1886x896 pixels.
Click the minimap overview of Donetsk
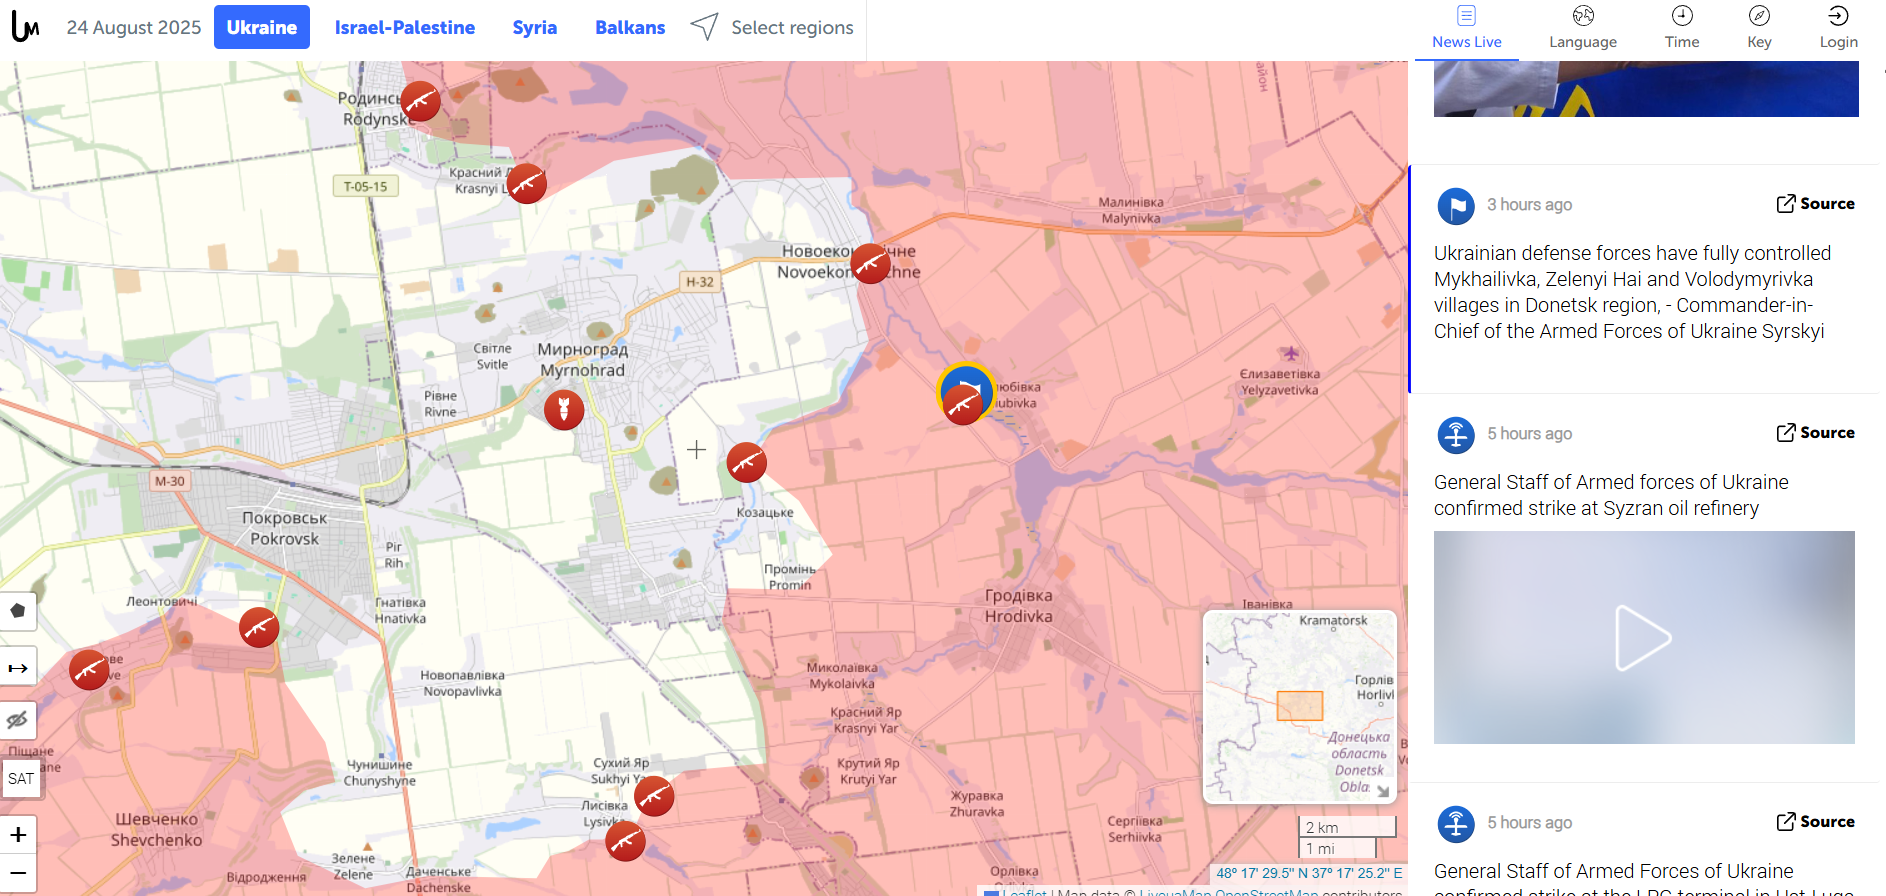click(1300, 706)
